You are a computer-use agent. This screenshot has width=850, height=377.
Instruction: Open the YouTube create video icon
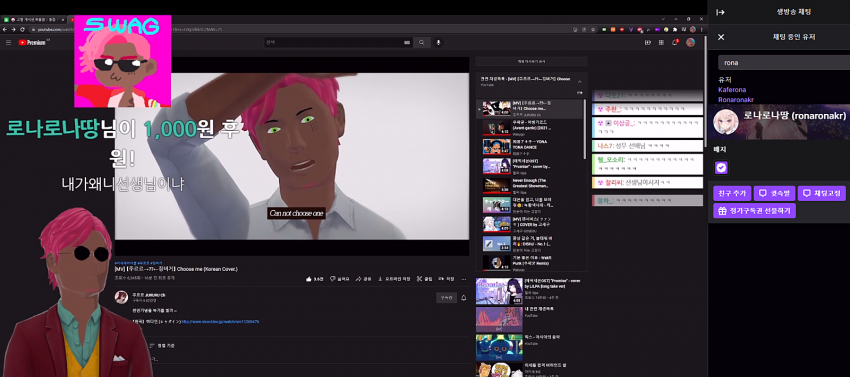pos(647,42)
